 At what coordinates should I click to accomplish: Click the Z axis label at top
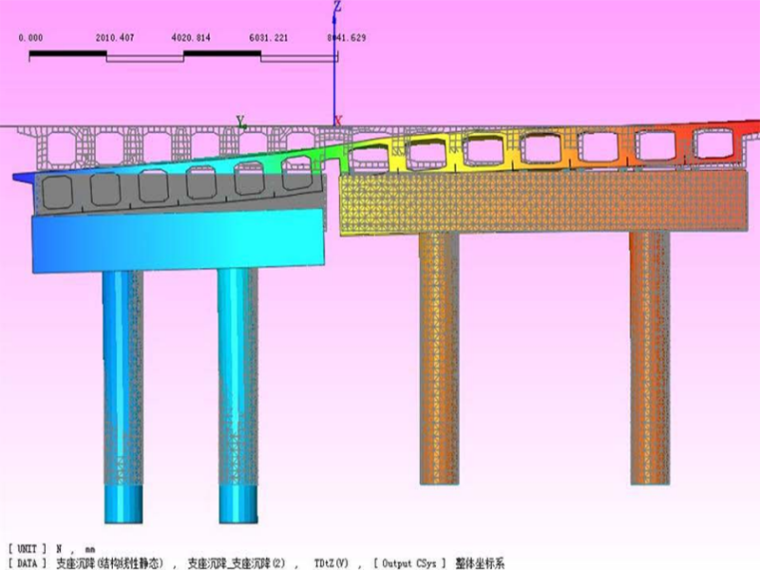[338, 7]
